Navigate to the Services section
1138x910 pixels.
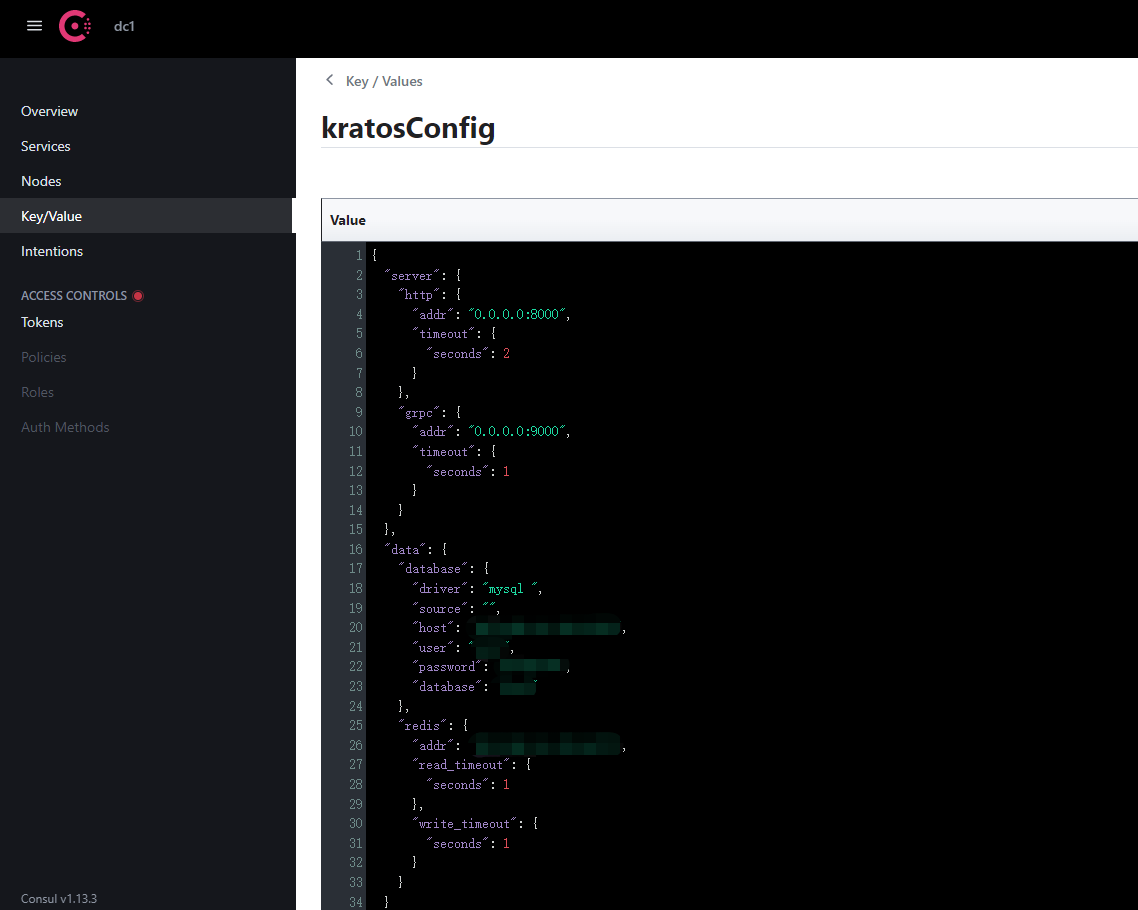pos(45,146)
